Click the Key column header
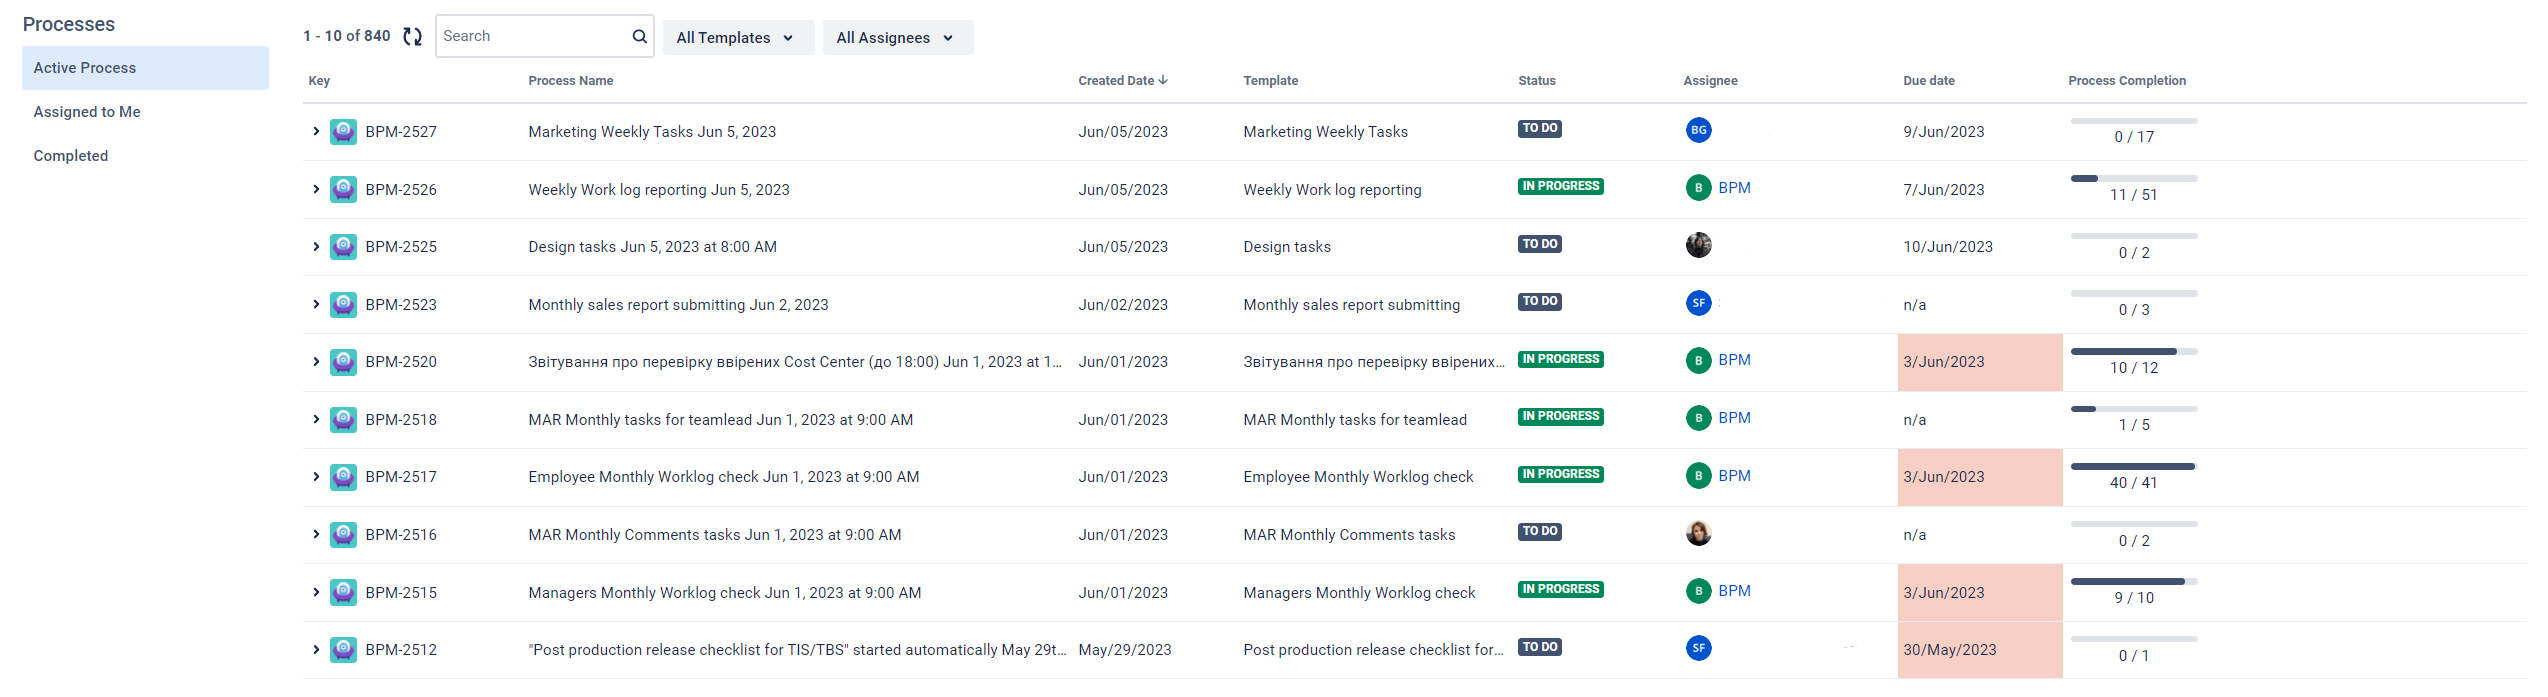 point(319,81)
